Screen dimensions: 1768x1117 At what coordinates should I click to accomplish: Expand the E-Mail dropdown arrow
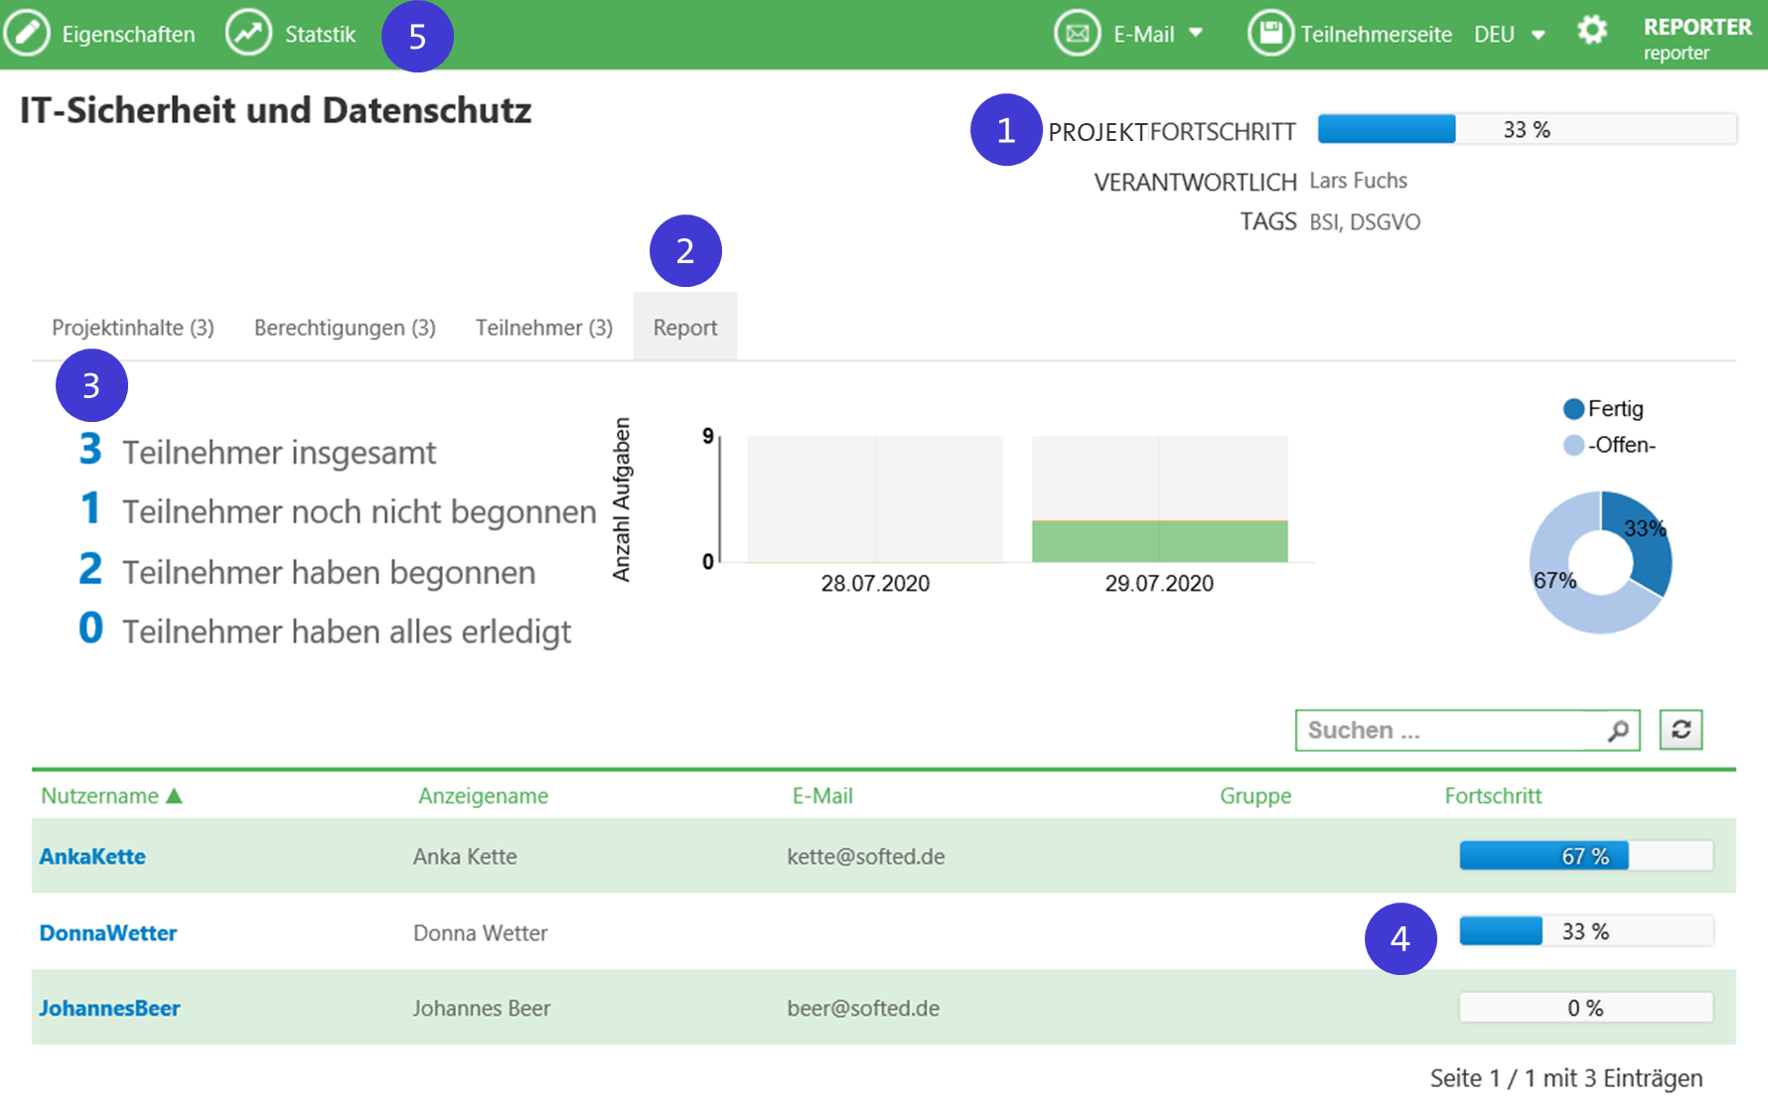coord(1196,33)
